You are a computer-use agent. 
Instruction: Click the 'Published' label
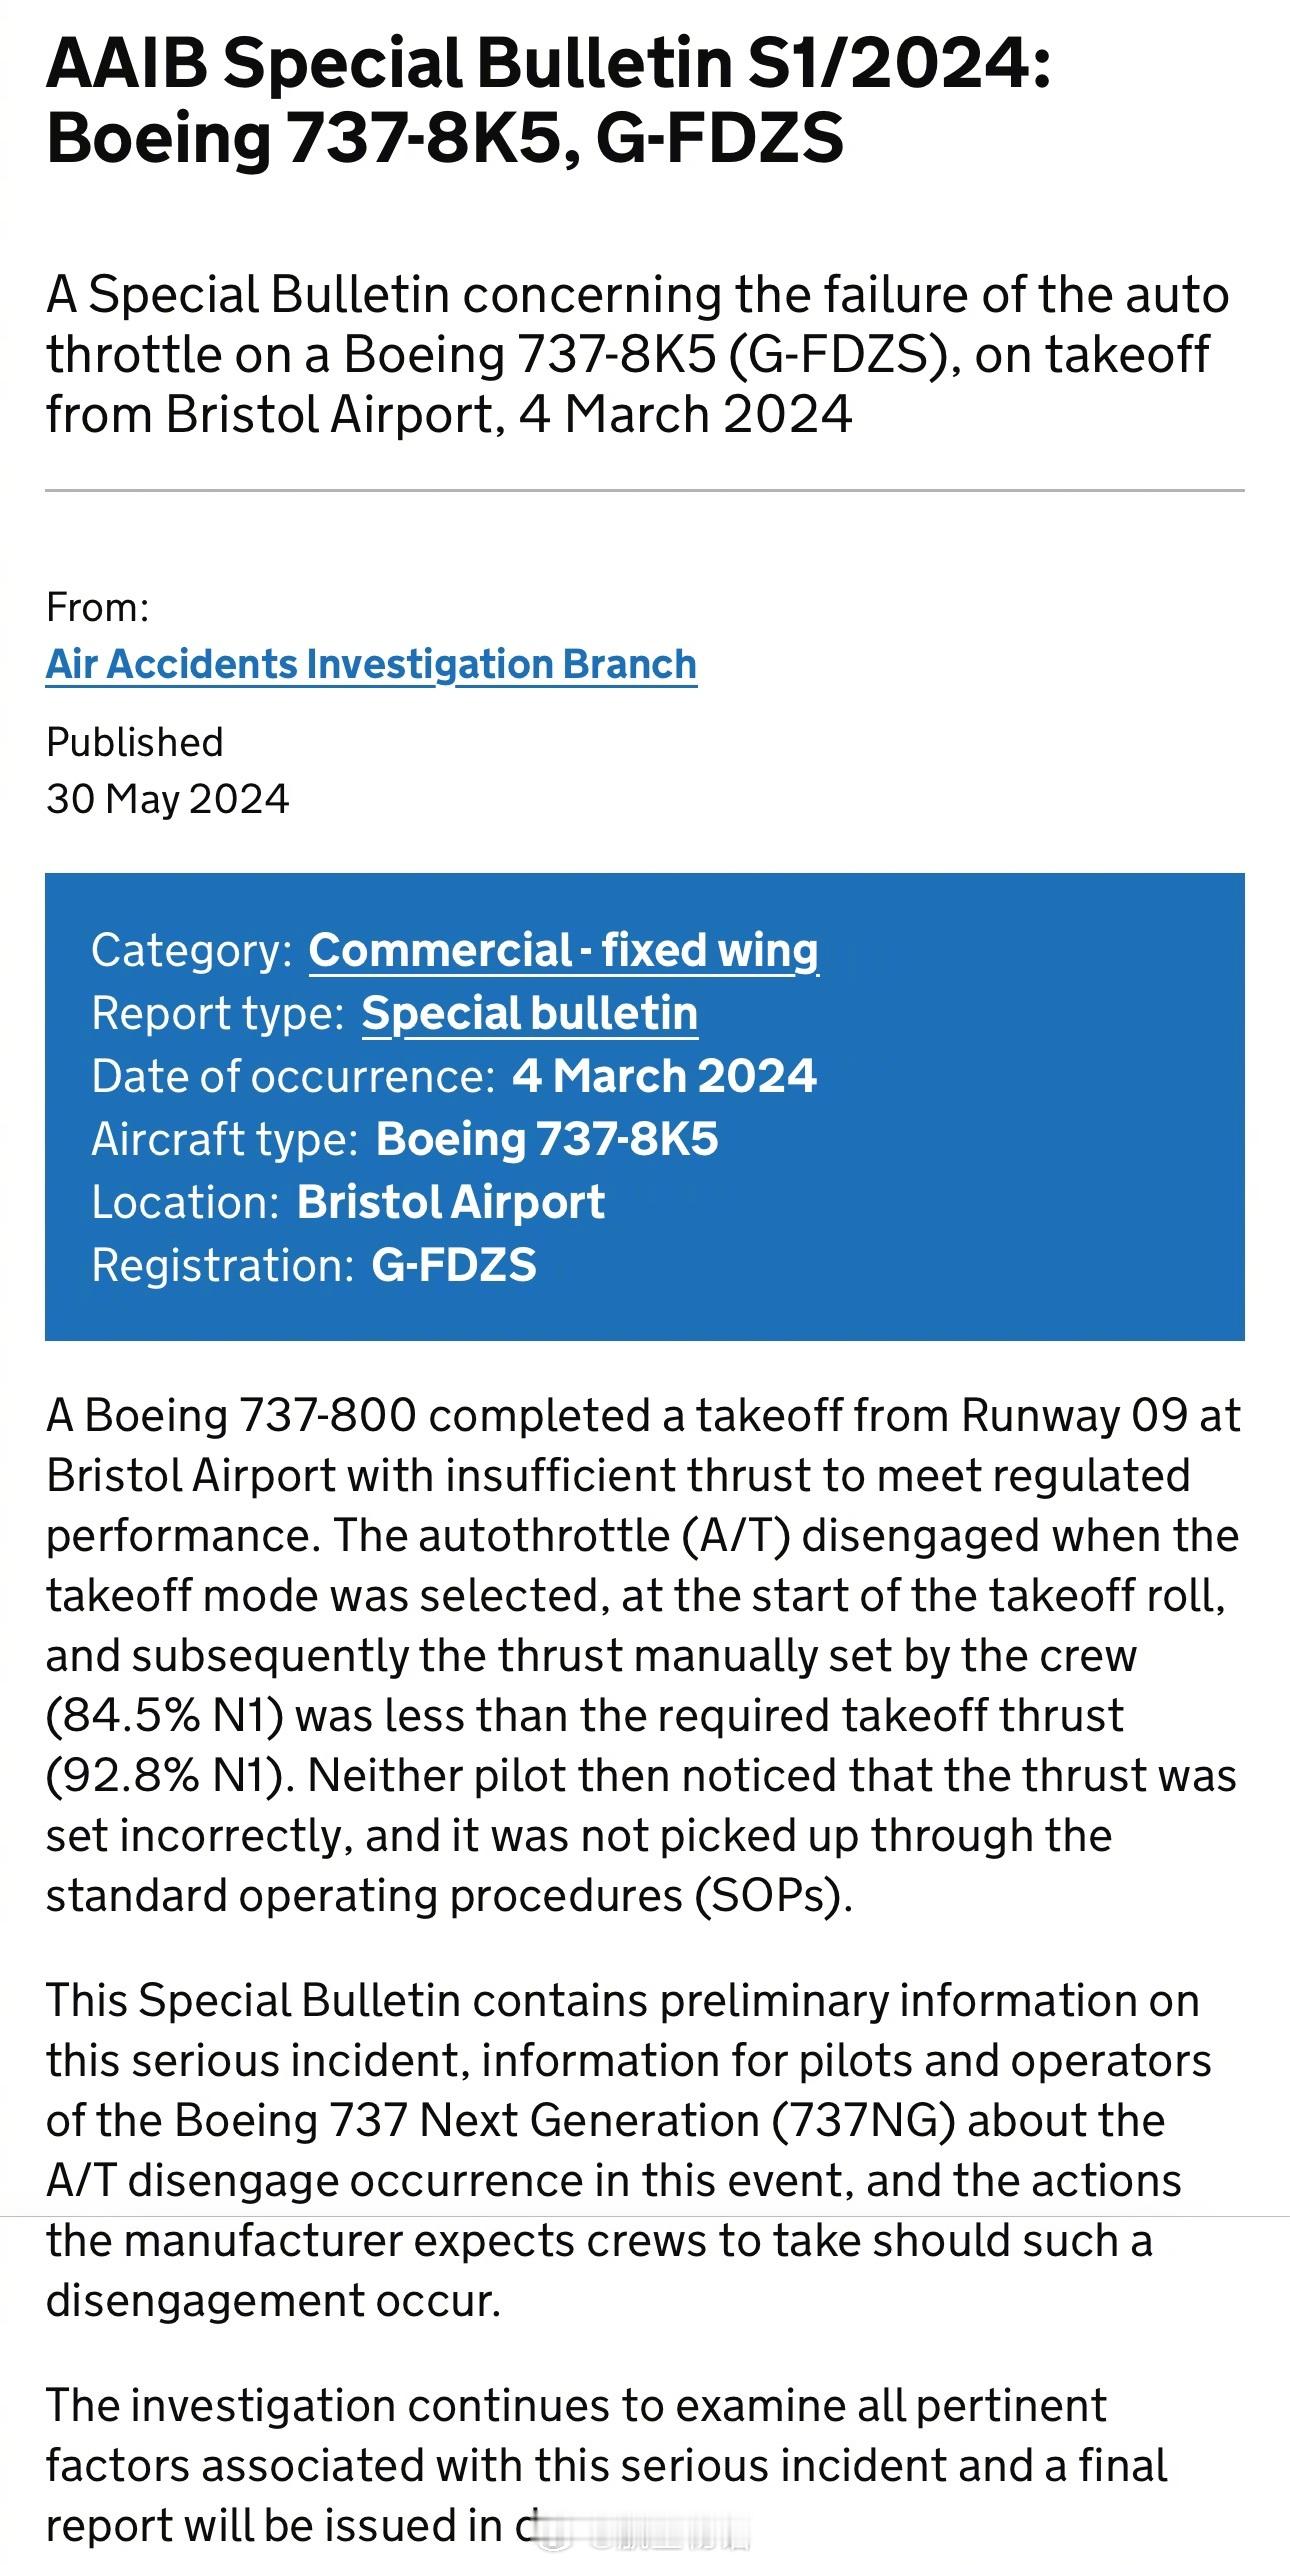coord(134,742)
